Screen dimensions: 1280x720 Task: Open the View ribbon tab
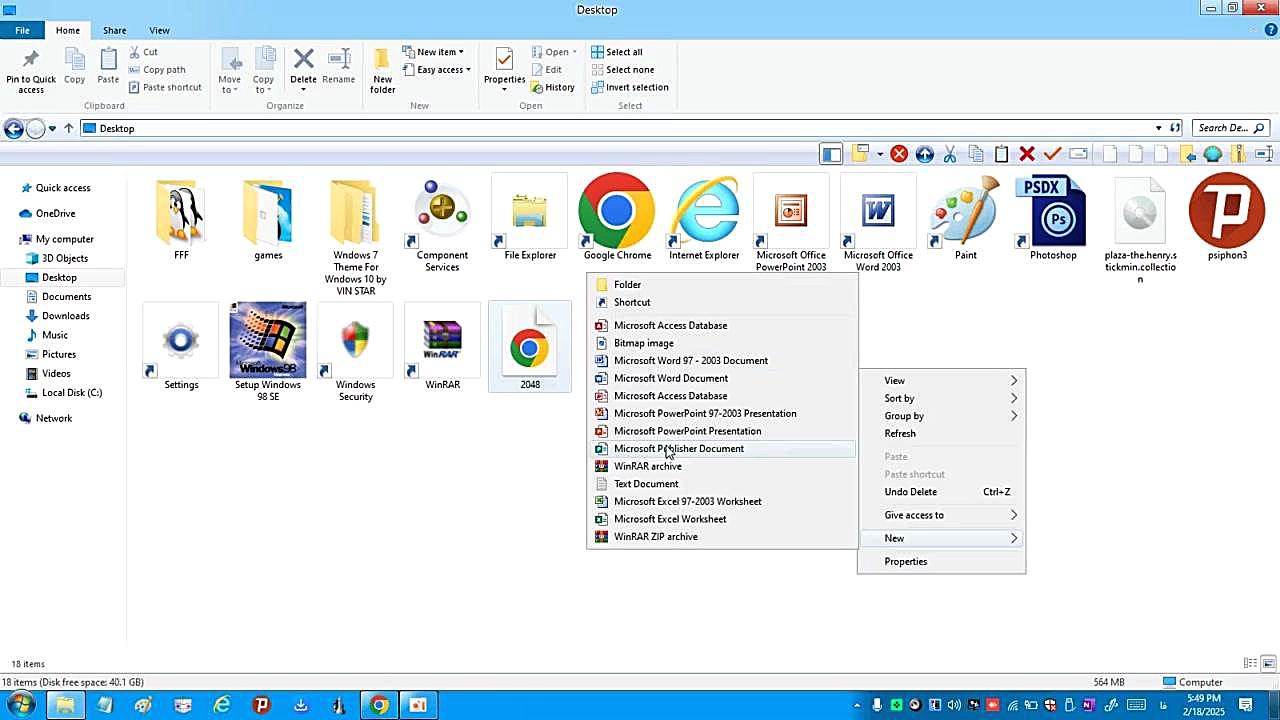pos(159,30)
